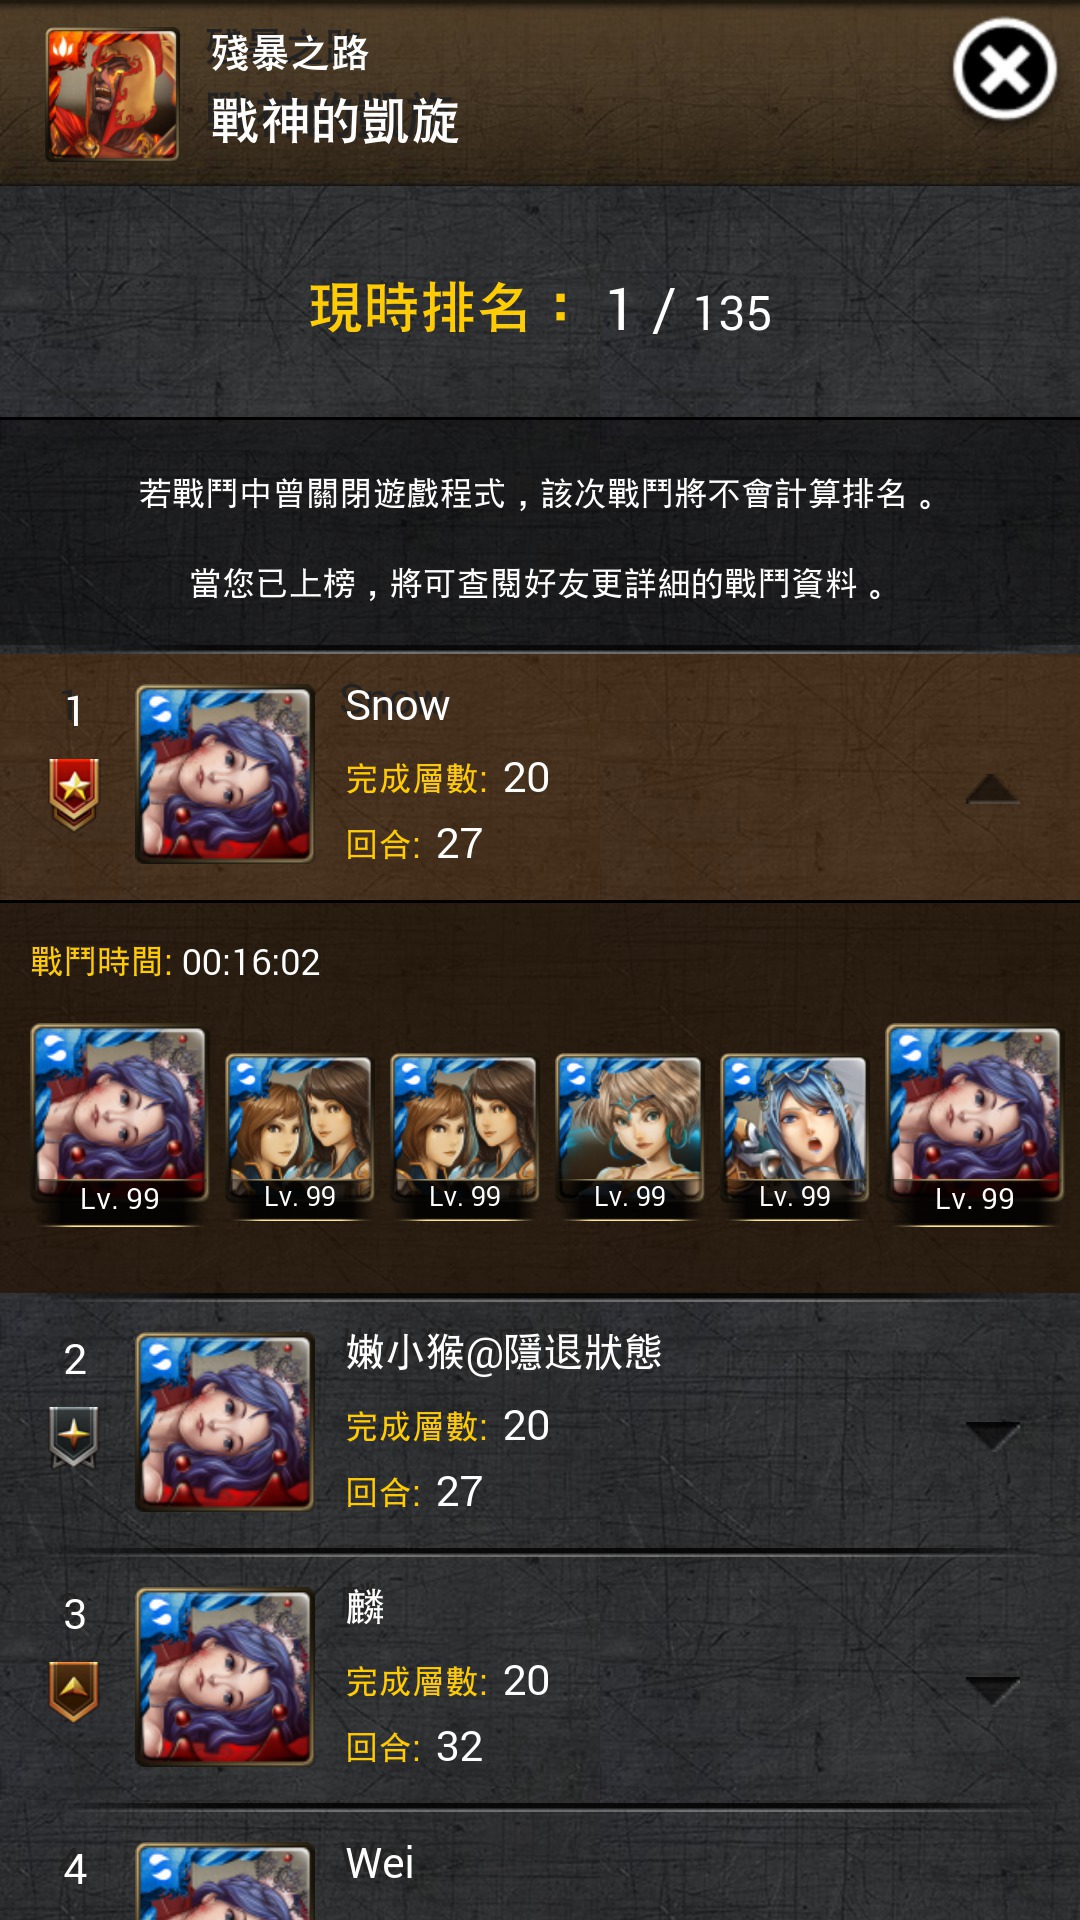This screenshot has width=1080, height=1920.
Task: Tap the war god stage icon in header
Action: tap(112, 95)
